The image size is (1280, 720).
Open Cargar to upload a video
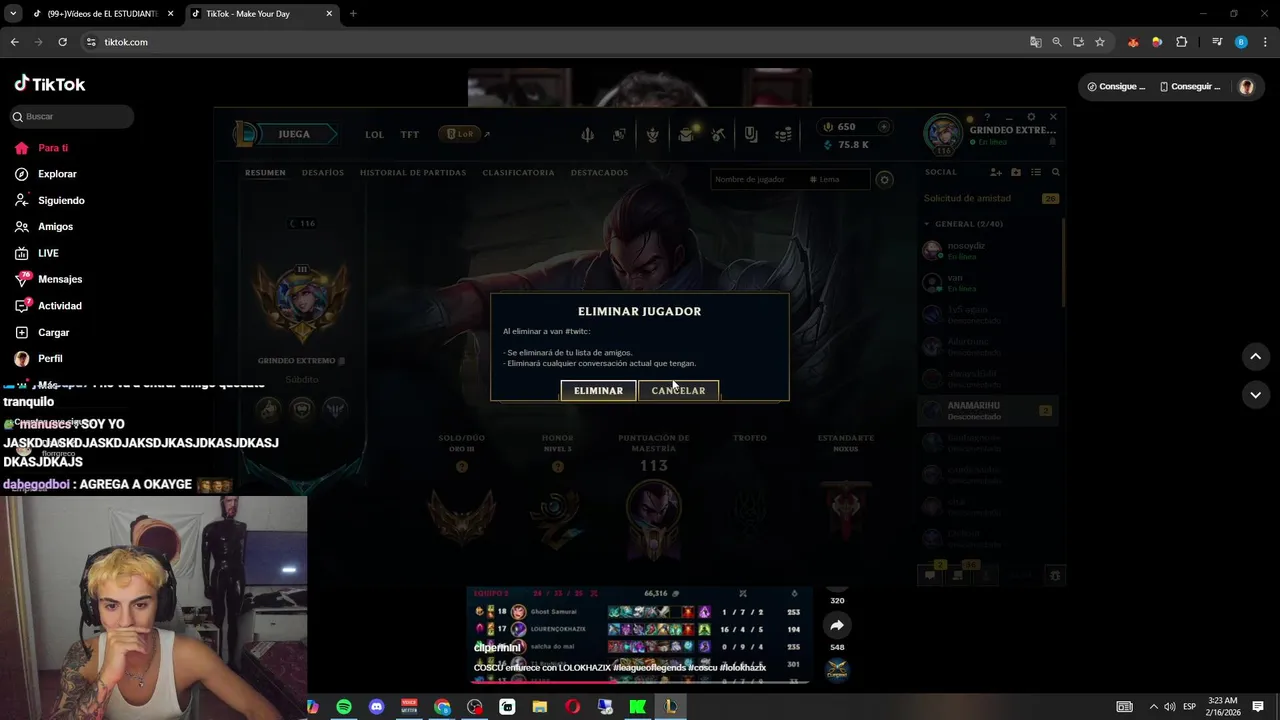(x=43, y=332)
